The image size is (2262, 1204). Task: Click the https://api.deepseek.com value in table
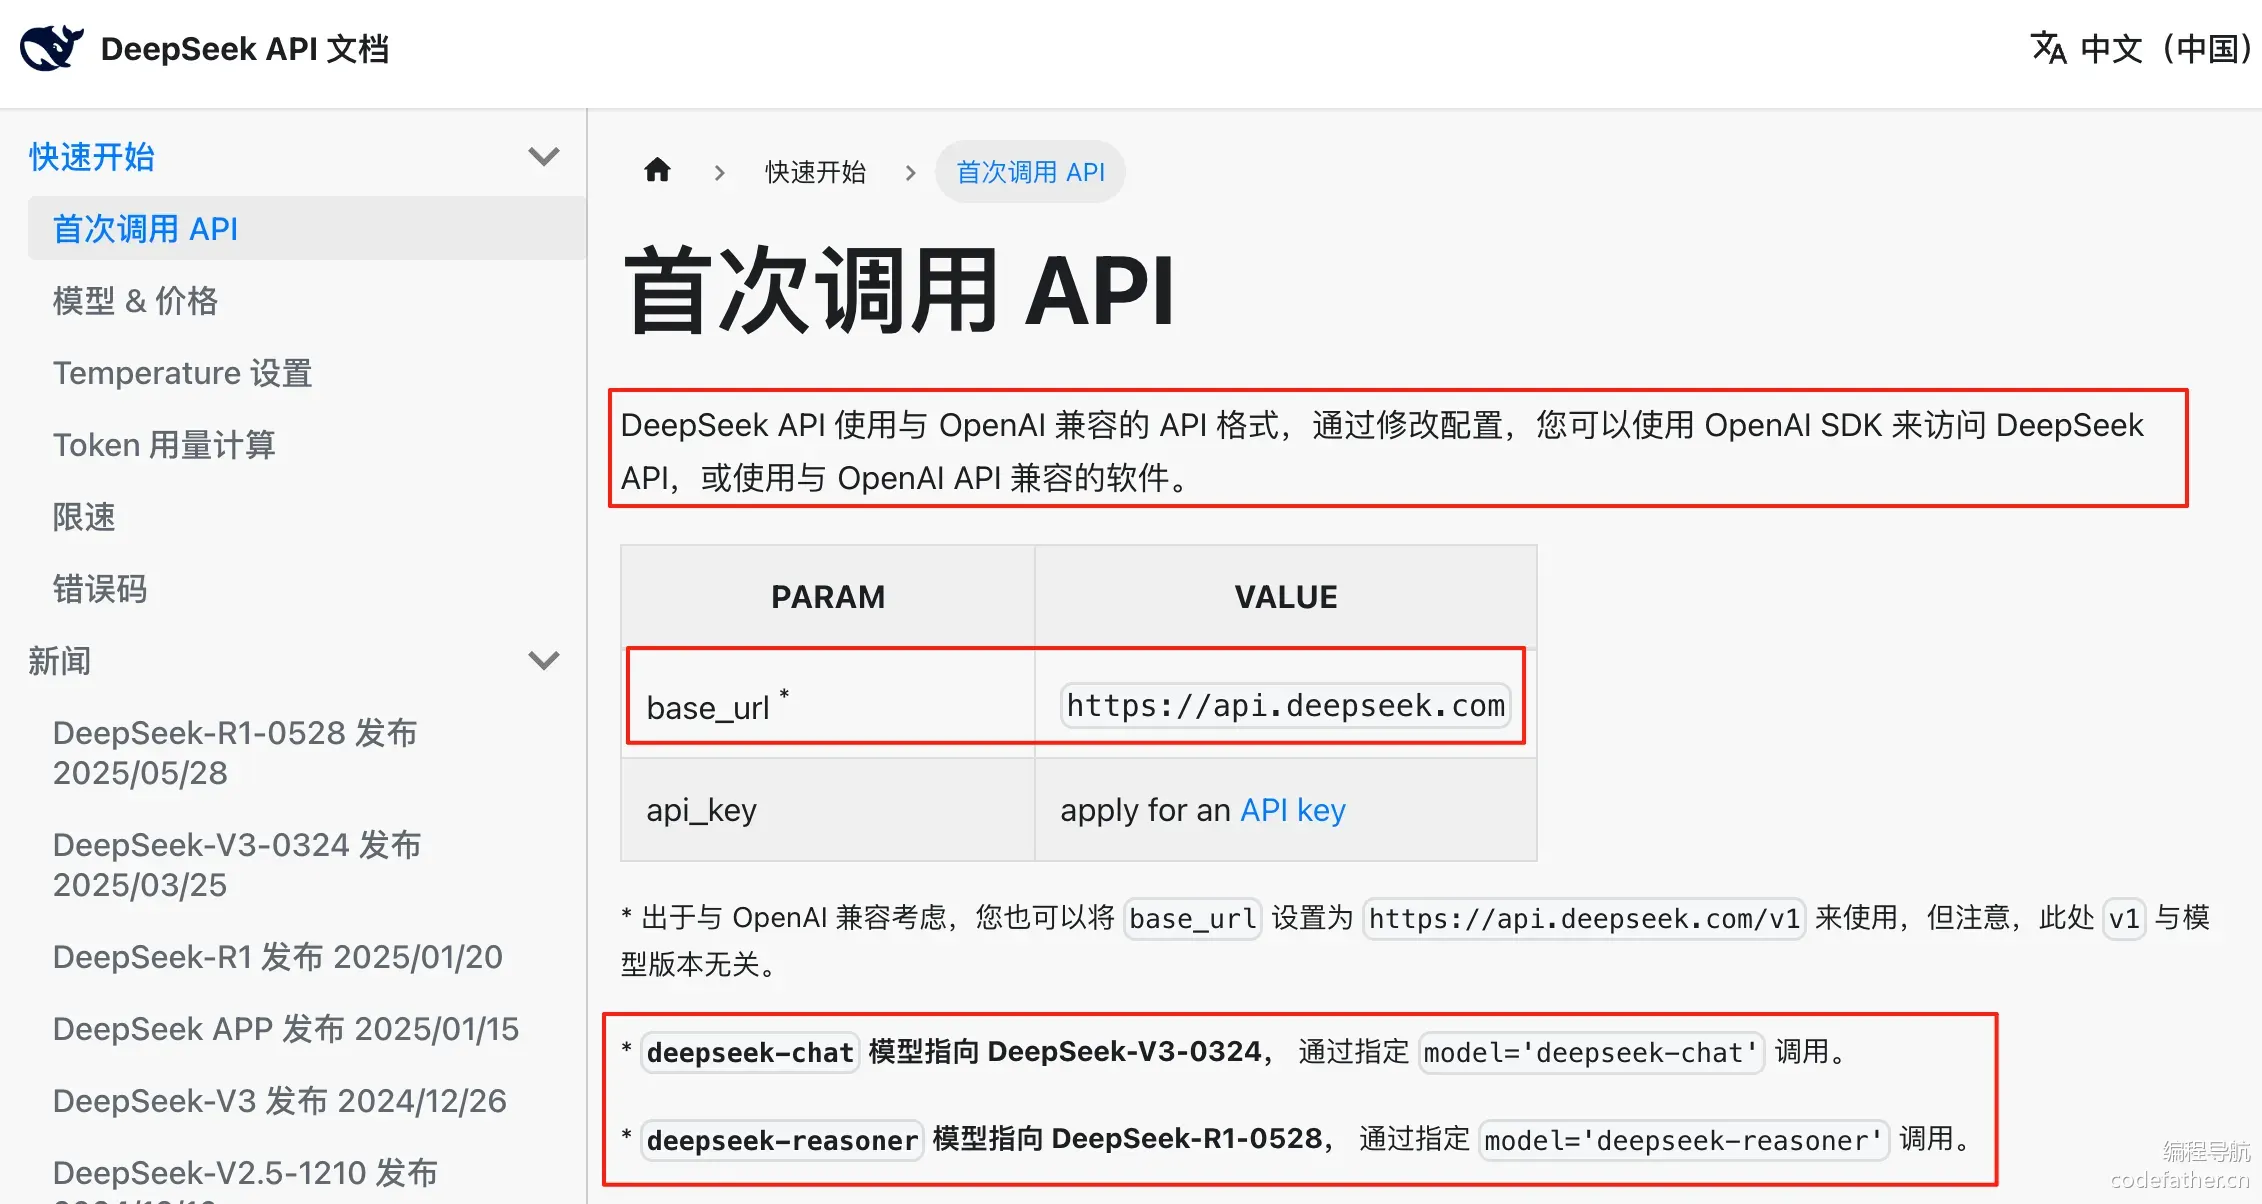[x=1286, y=706]
